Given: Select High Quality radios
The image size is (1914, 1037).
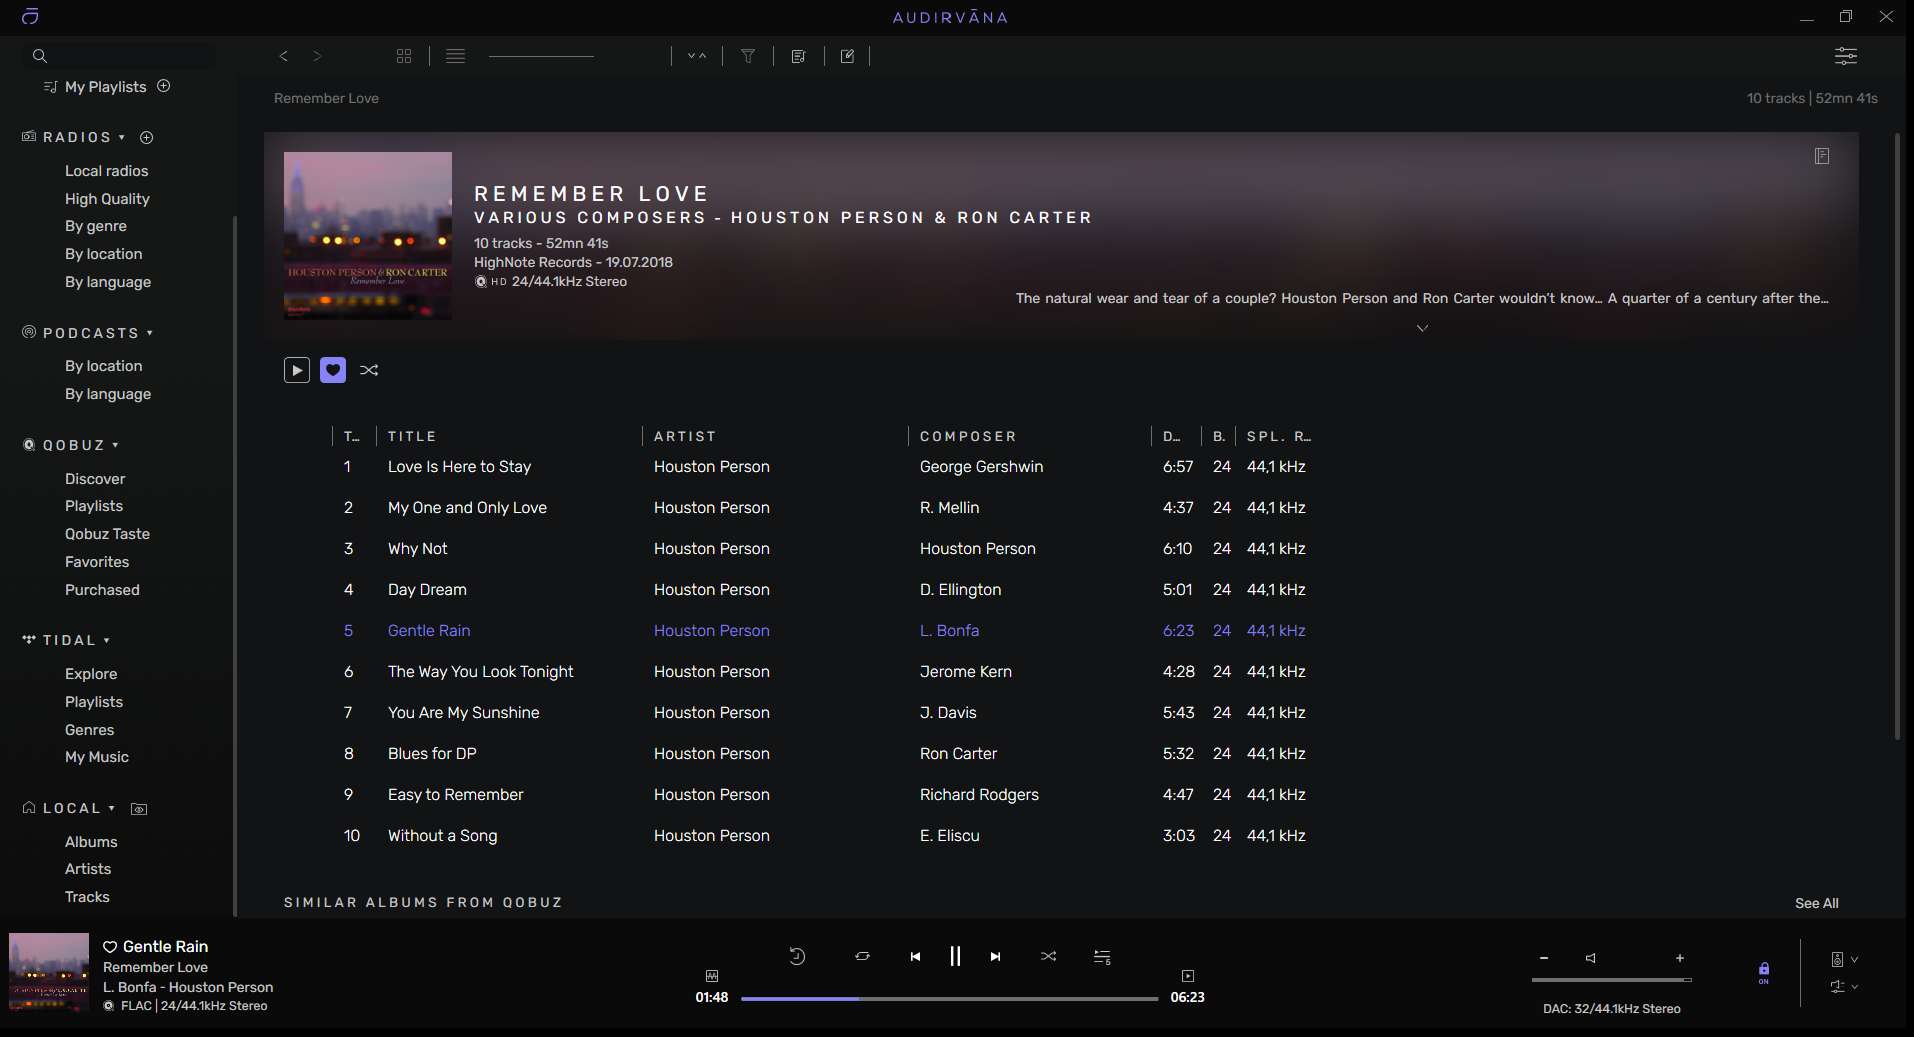Looking at the screenshot, I should 107,199.
